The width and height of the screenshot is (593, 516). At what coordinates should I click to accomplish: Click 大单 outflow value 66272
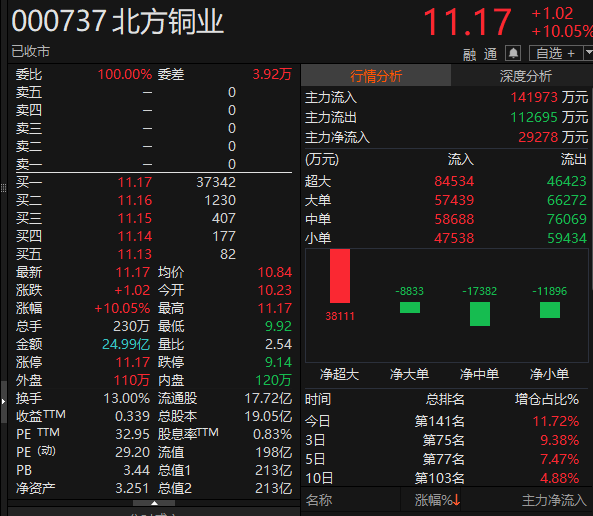(567, 200)
